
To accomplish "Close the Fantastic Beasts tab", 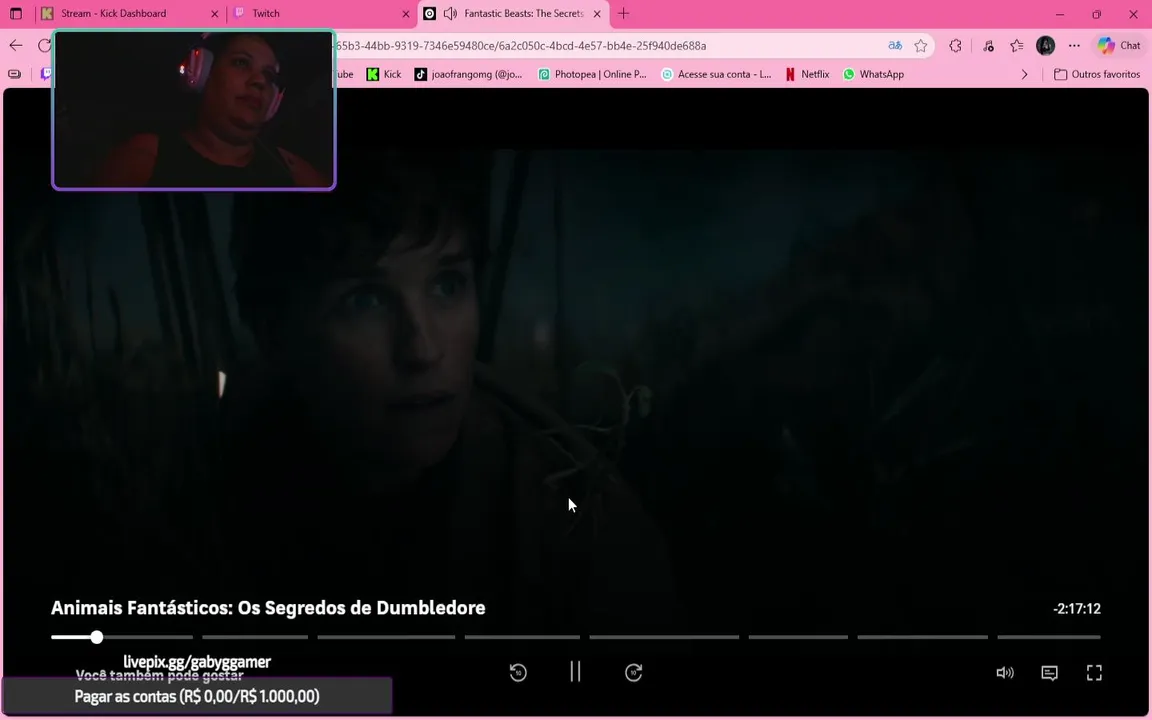I will 597,13.
